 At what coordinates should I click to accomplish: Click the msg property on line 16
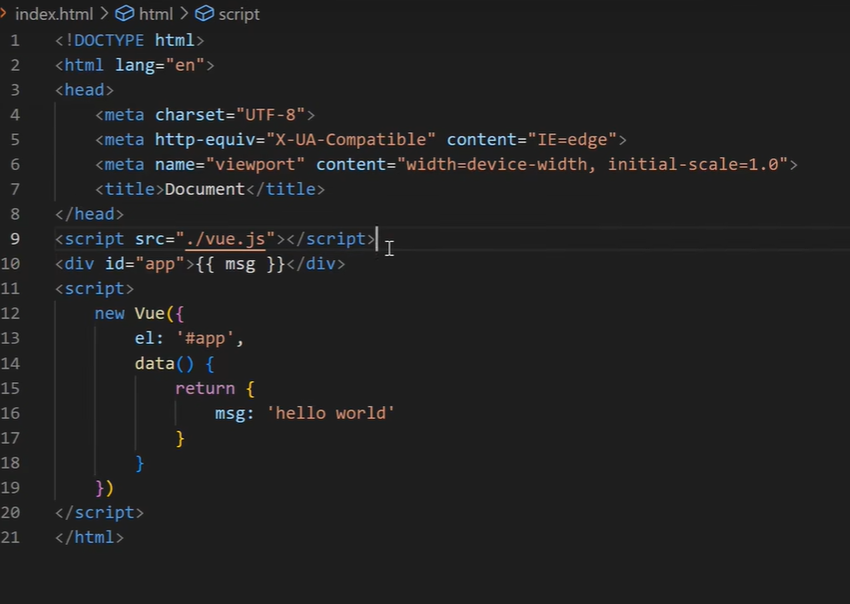[x=230, y=414]
